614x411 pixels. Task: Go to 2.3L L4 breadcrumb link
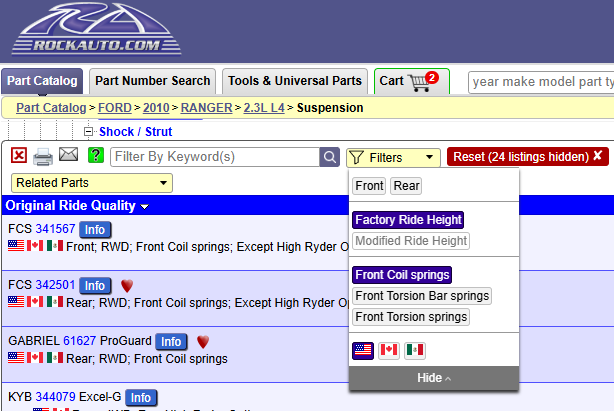264,108
